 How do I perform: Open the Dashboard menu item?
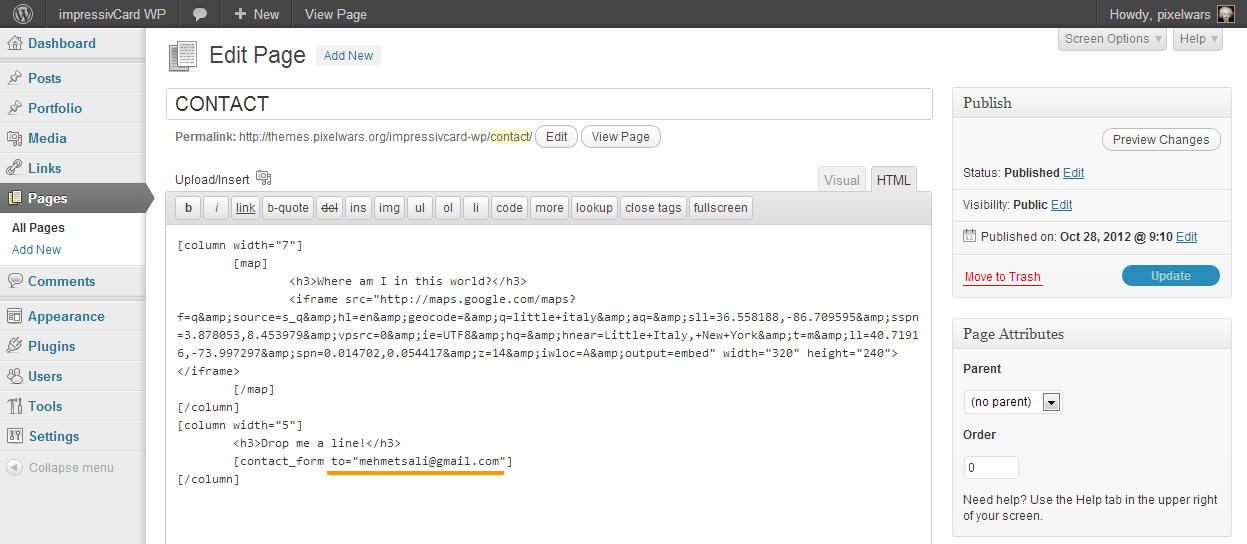pos(61,44)
